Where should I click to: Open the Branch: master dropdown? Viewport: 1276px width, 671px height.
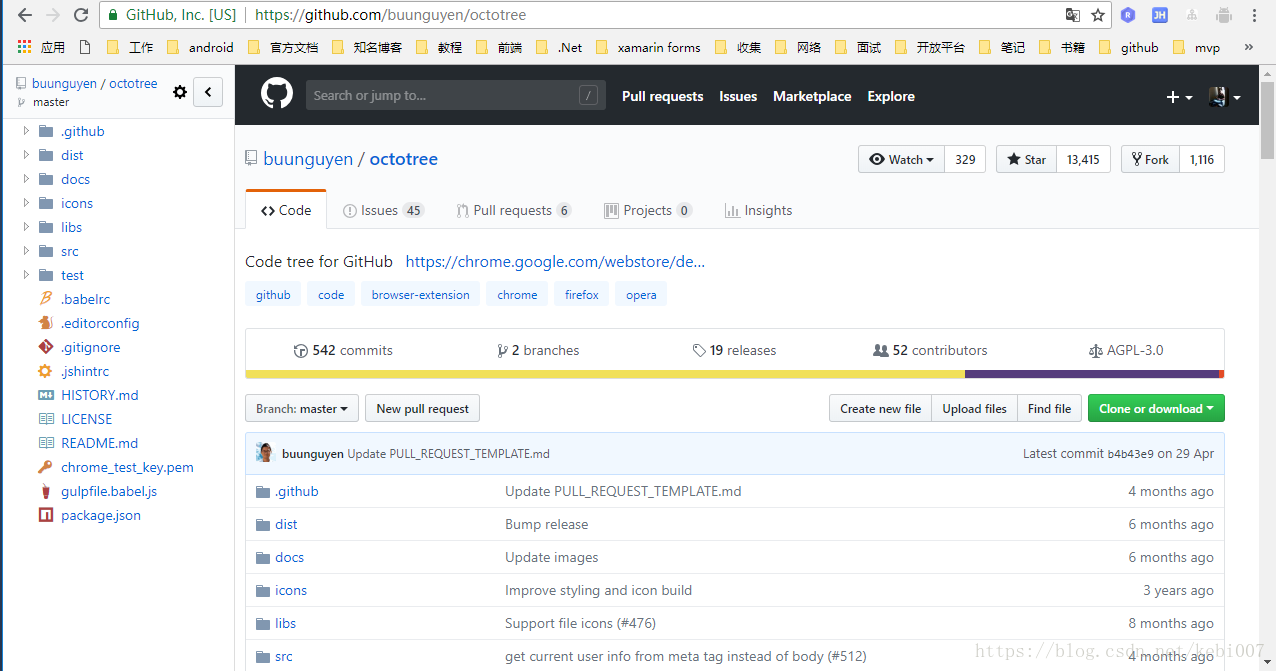pyautogui.click(x=302, y=408)
